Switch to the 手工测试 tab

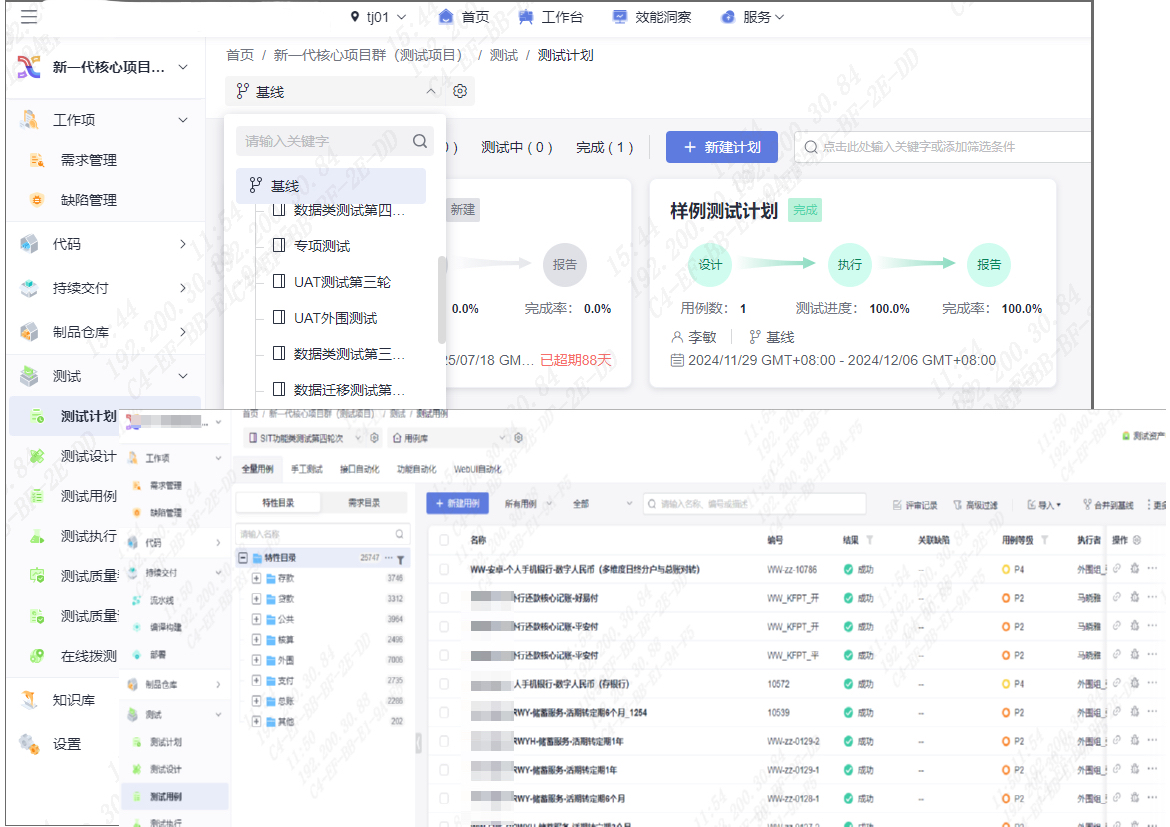pyautogui.click(x=307, y=469)
